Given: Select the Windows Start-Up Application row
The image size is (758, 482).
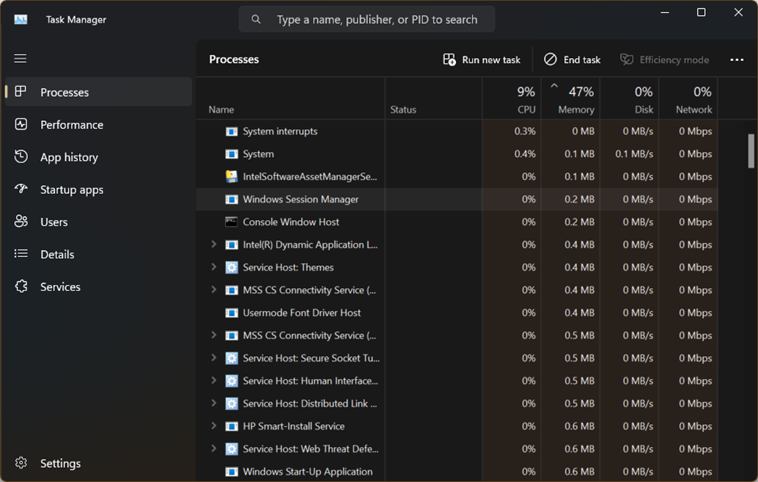Looking at the screenshot, I should click(457, 472).
